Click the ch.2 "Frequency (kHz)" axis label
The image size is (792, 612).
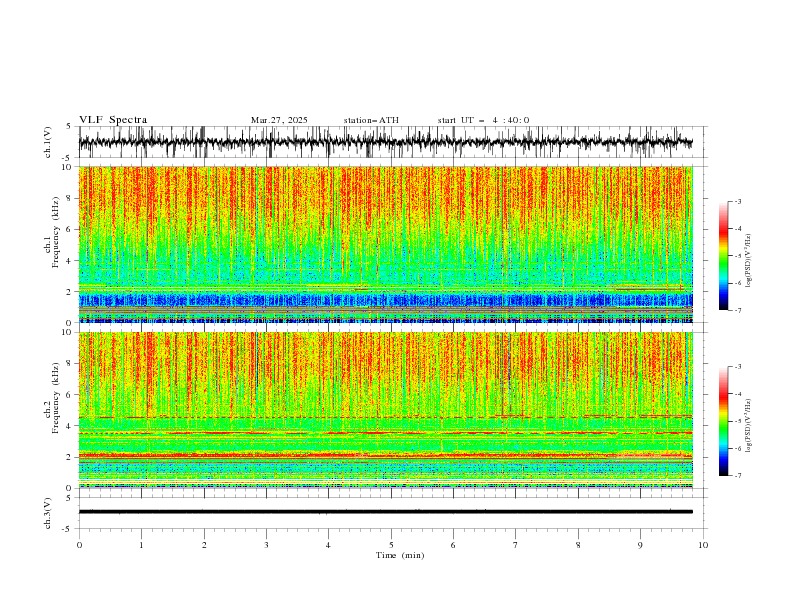pos(55,397)
